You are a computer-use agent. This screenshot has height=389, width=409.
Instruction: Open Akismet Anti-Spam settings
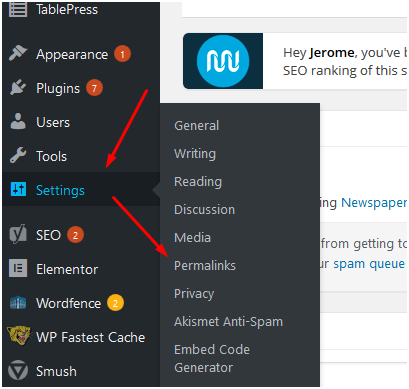click(x=228, y=322)
